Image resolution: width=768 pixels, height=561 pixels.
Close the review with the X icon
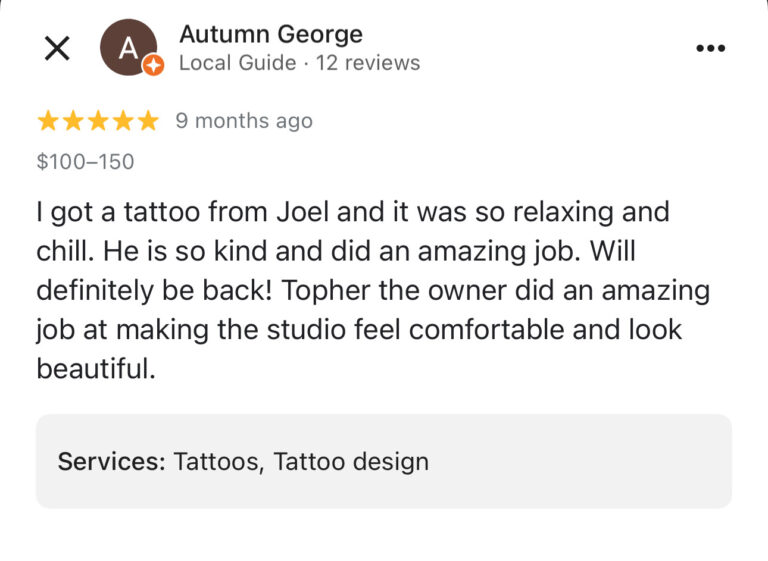point(57,48)
